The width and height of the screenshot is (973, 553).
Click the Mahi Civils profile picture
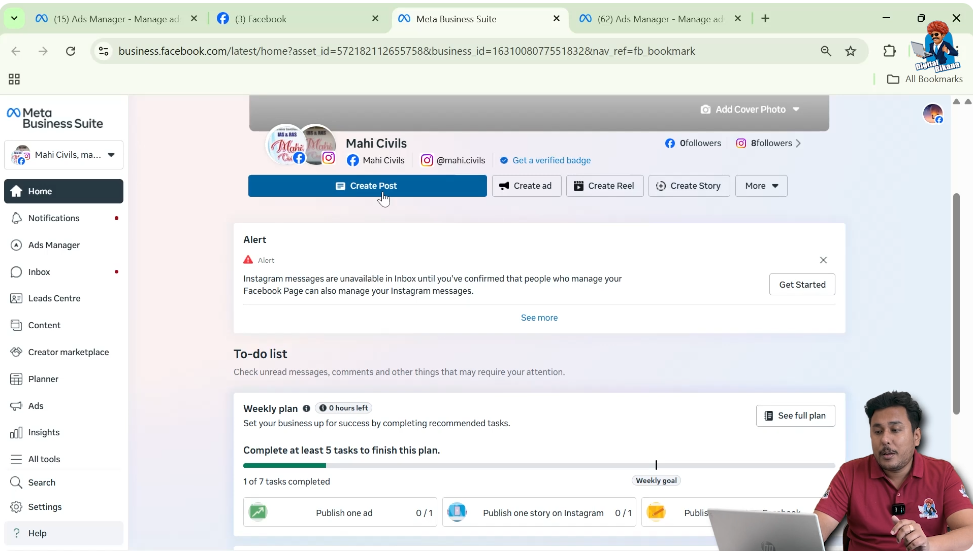click(x=286, y=145)
